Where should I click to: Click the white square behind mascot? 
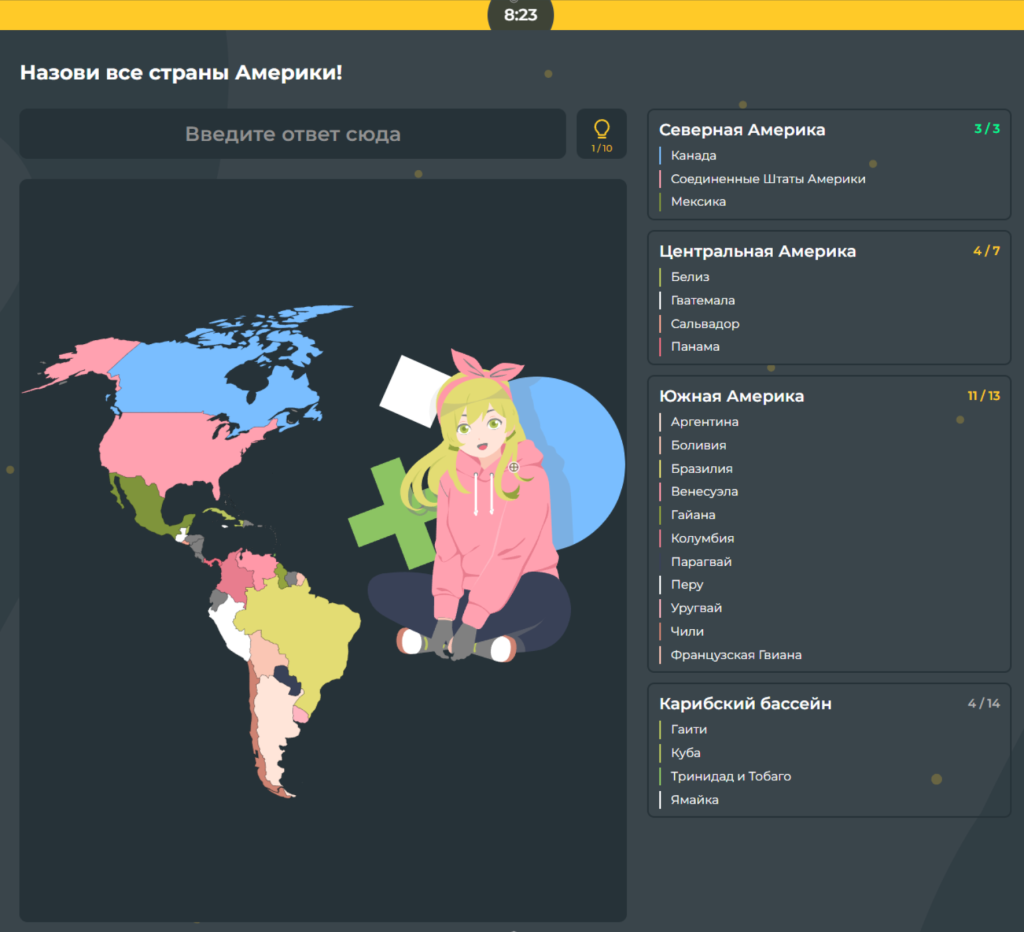(x=410, y=385)
